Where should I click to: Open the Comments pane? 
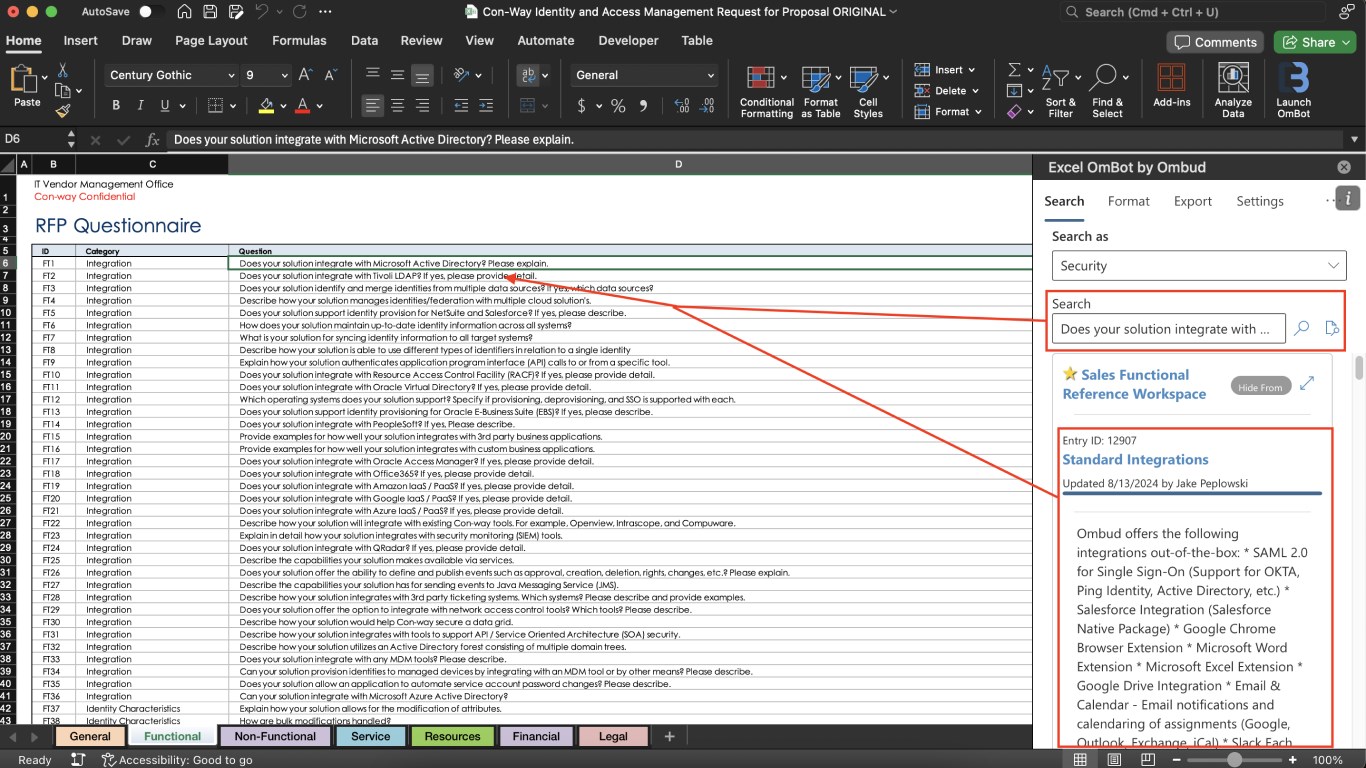coord(1215,42)
